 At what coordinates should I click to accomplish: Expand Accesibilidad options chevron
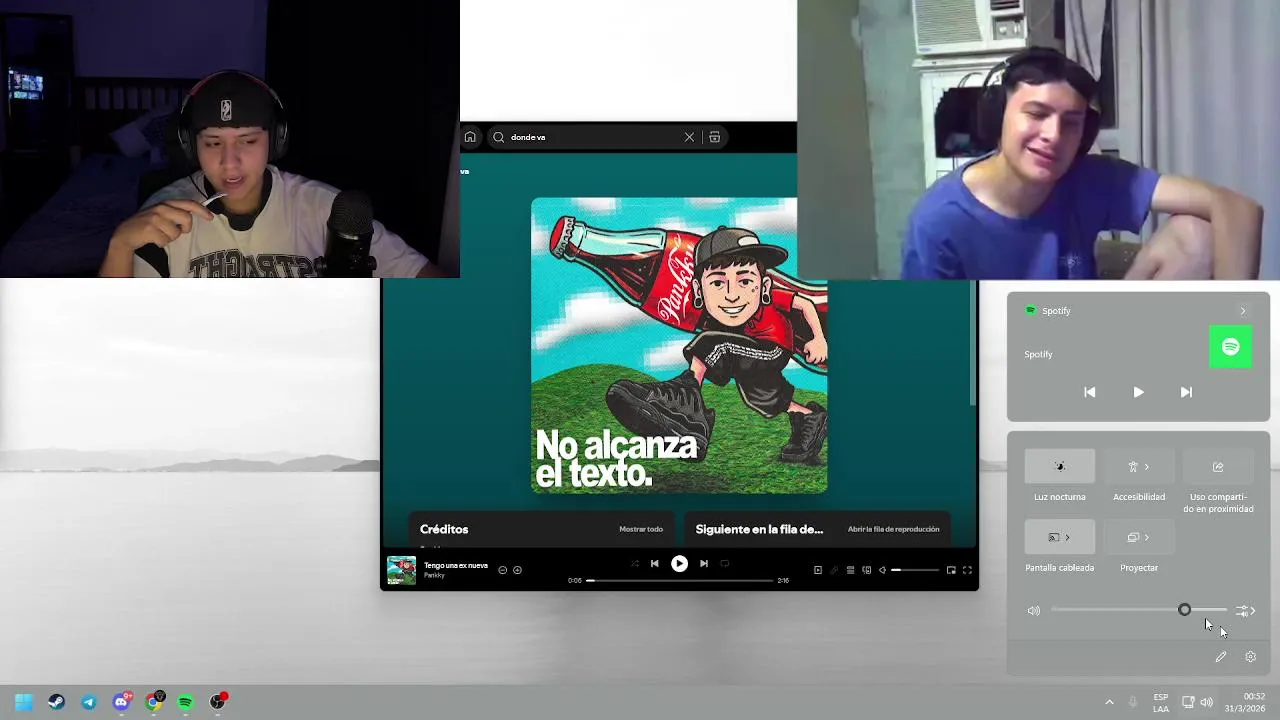(1147, 466)
